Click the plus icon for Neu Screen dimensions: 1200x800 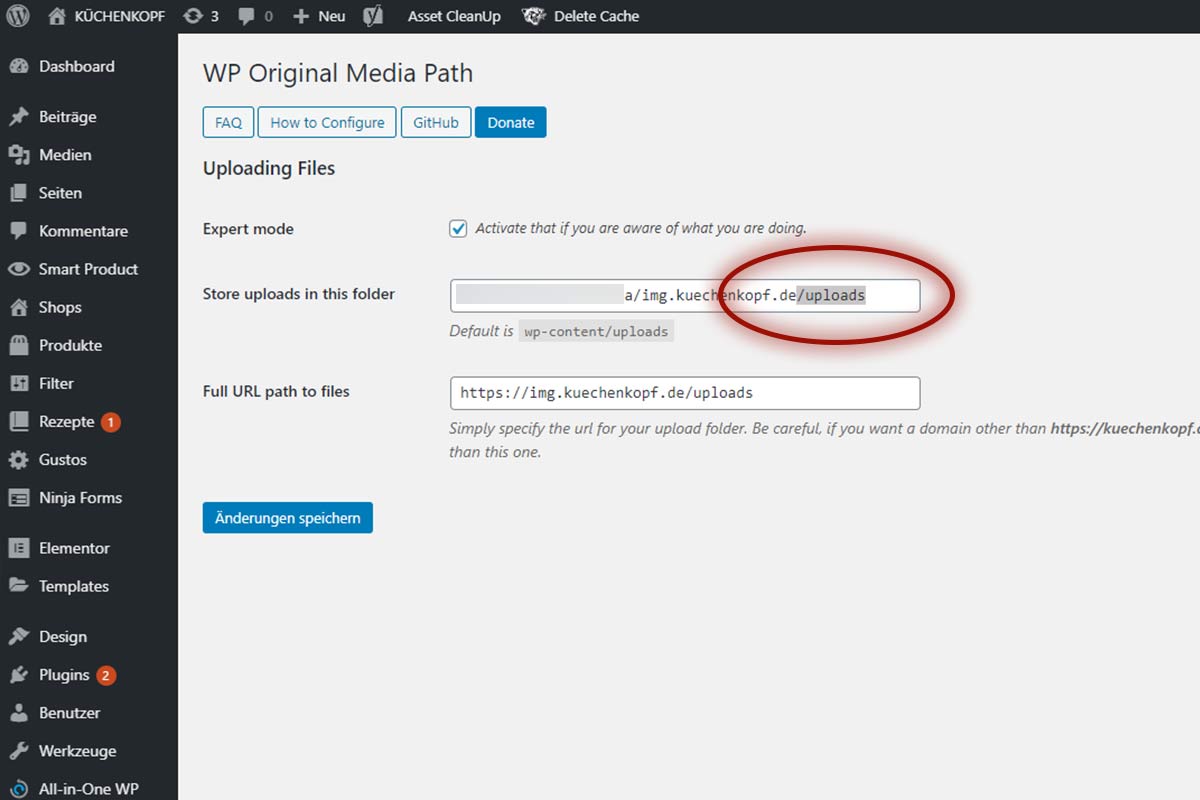click(x=301, y=16)
